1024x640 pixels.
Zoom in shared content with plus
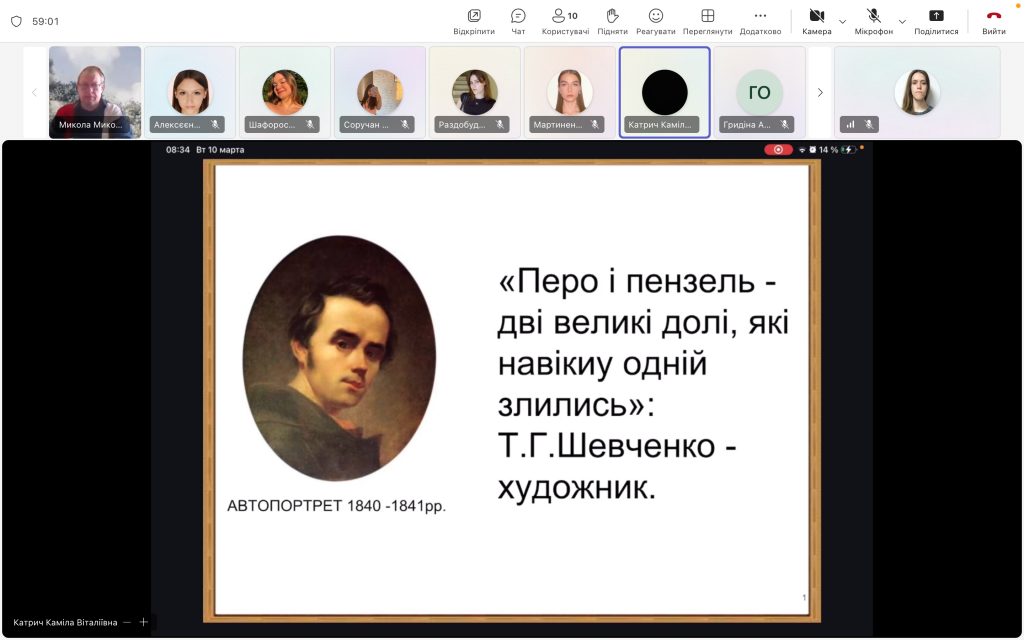(143, 622)
